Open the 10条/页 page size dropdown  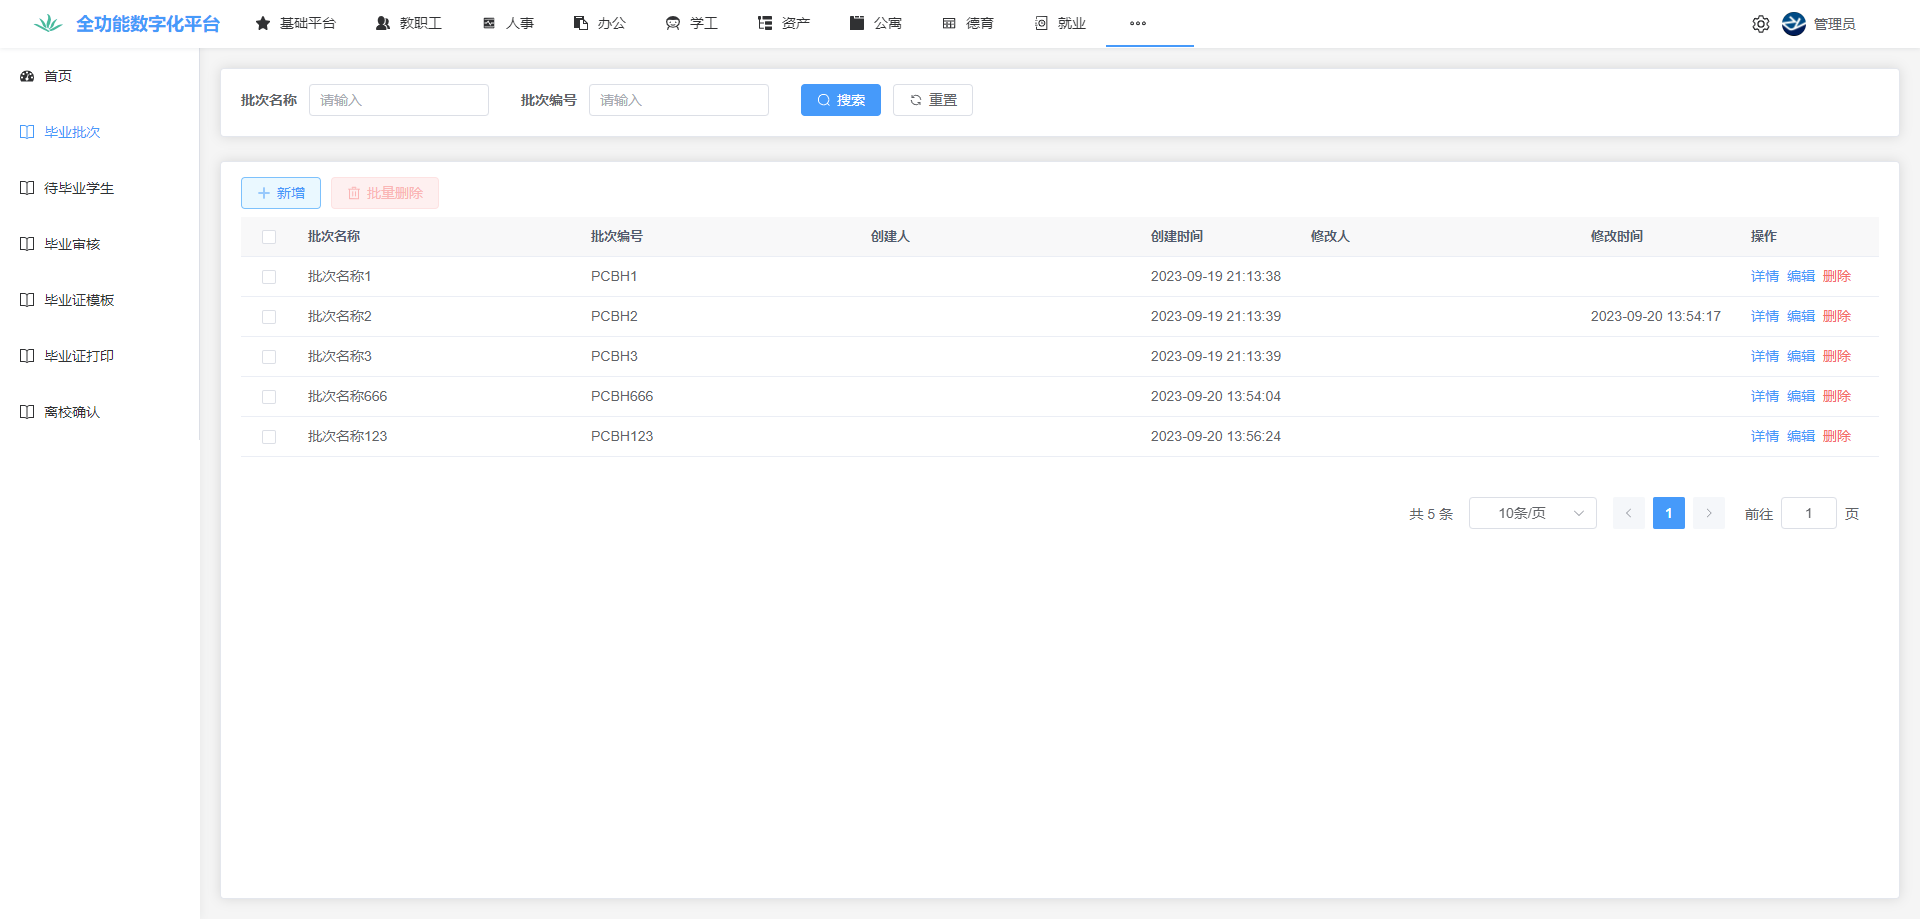pos(1532,513)
